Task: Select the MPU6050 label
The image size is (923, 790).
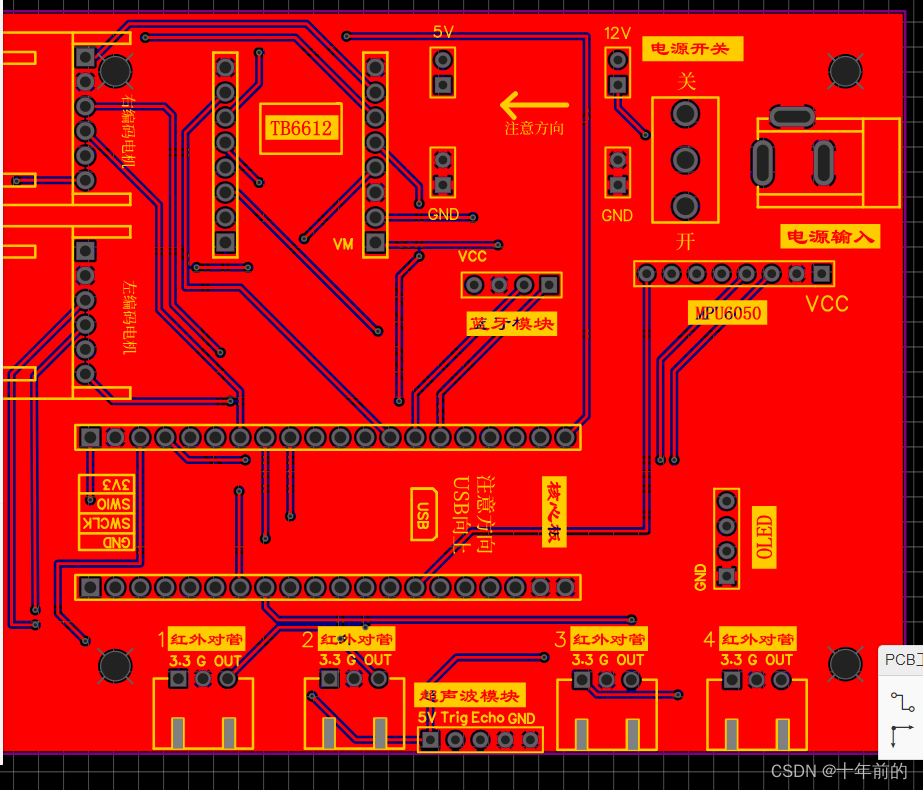Action: pyautogui.click(x=728, y=313)
